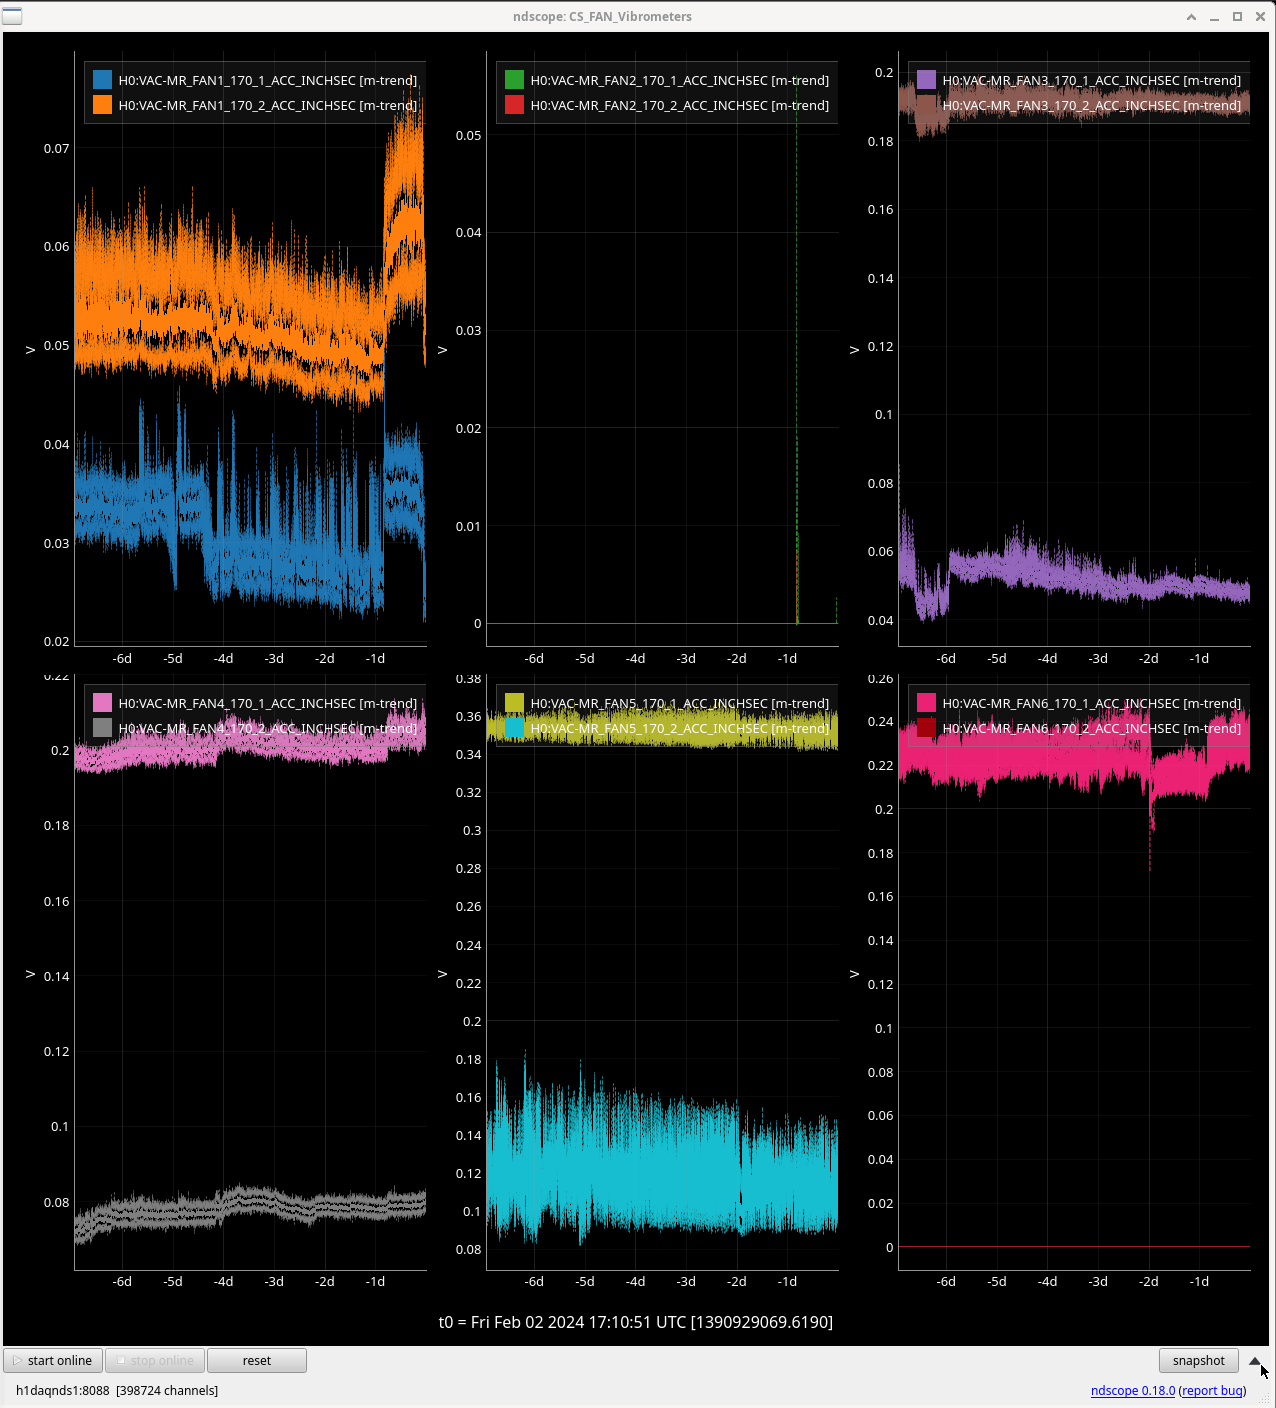1276x1408 pixels.
Task: Select the pink FAN4_170_1 legend marker
Action: pos(102,703)
